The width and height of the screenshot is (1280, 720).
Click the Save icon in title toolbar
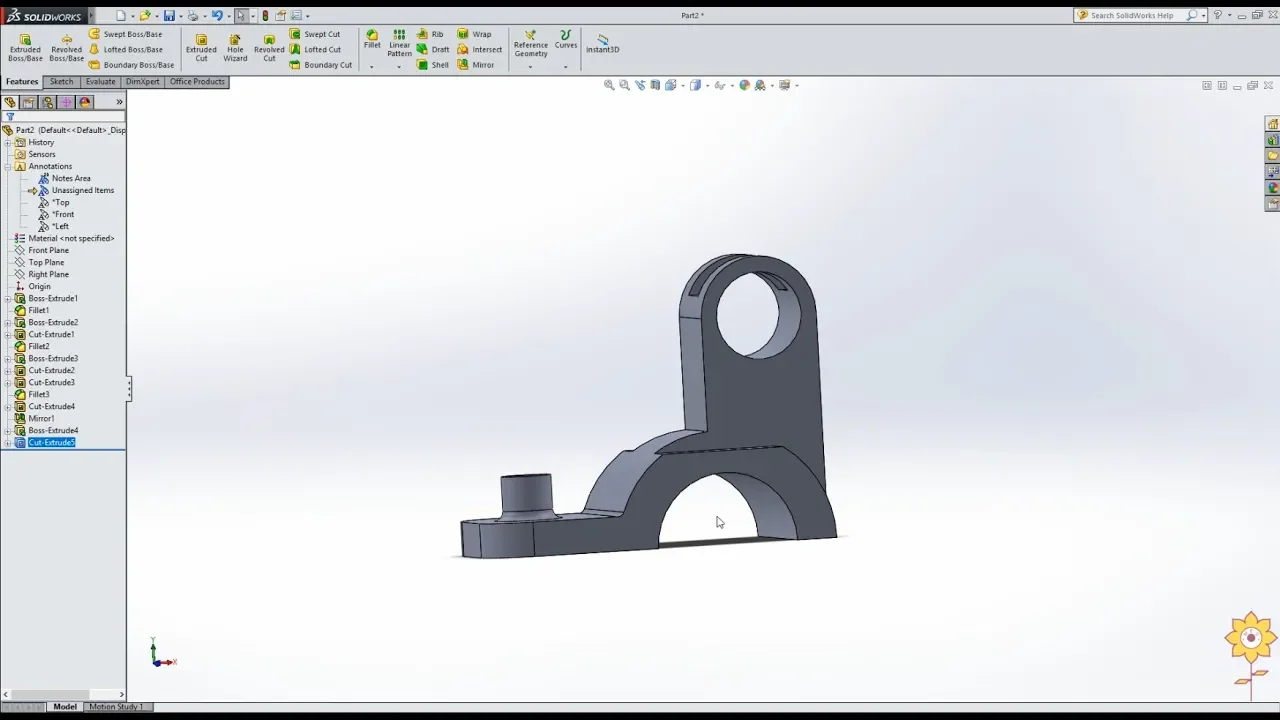coord(169,15)
